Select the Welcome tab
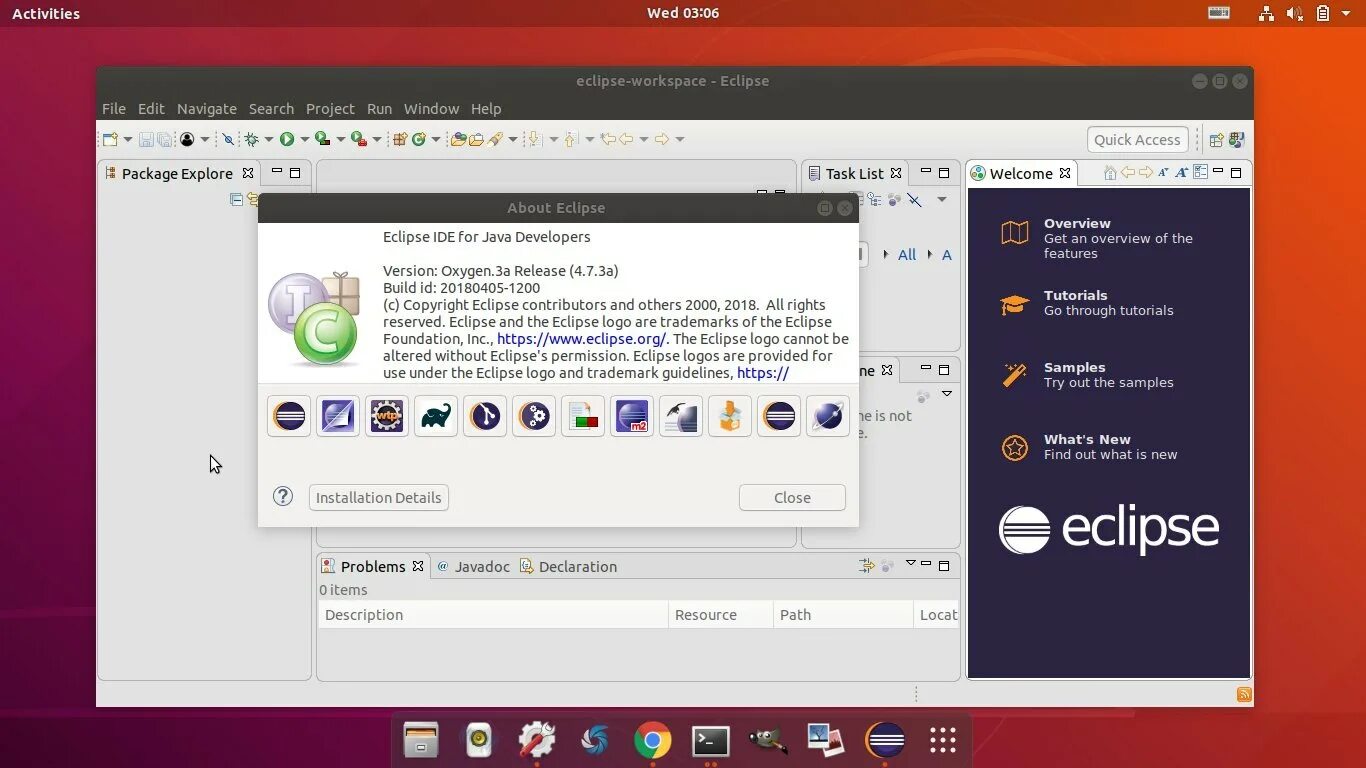Screen dimensions: 1366x768 [1021, 173]
